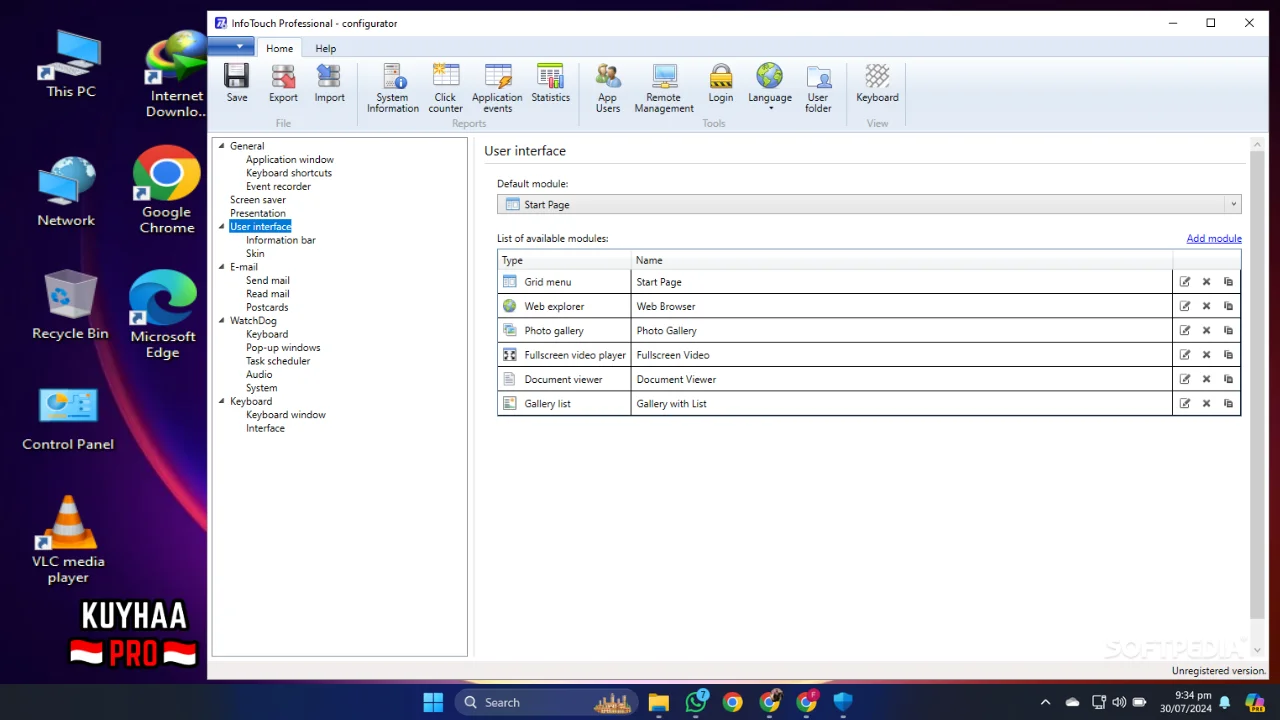Delete the Photo Gallery module
The image size is (1280, 720).
1207,331
